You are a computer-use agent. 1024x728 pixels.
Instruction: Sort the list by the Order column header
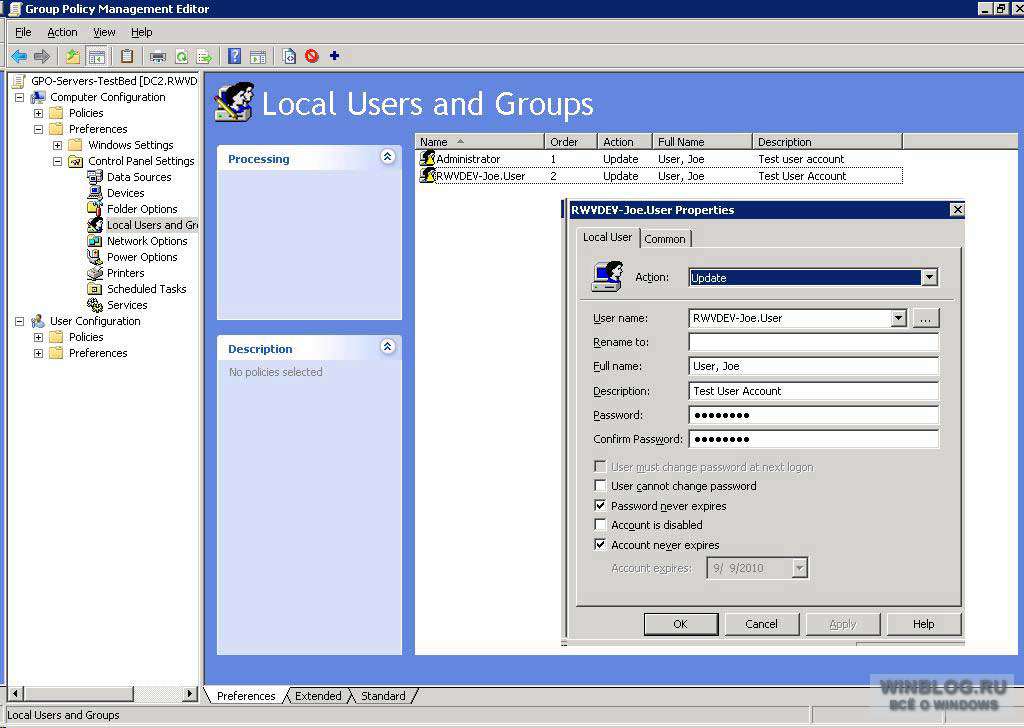click(570, 142)
